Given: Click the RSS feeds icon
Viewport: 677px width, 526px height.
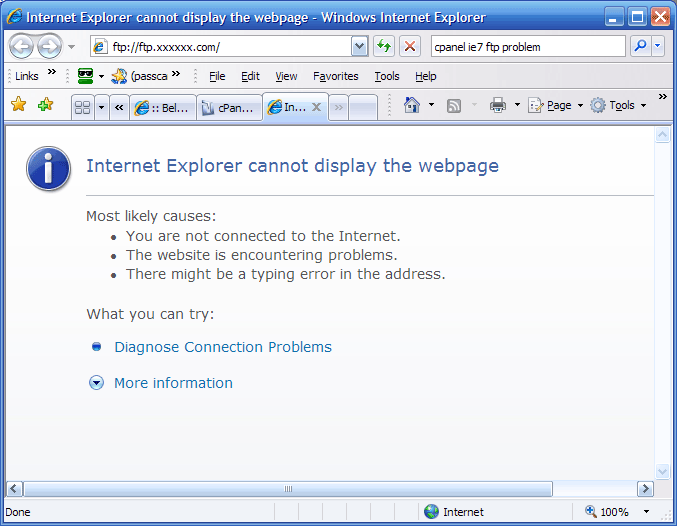Looking at the screenshot, I should [x=454, y=105].
